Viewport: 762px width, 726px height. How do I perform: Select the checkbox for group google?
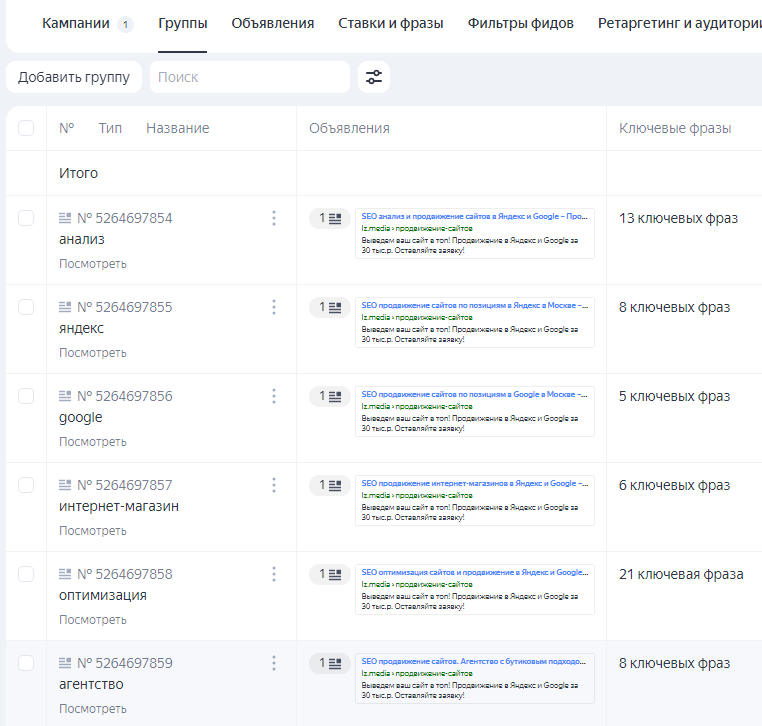26,396
